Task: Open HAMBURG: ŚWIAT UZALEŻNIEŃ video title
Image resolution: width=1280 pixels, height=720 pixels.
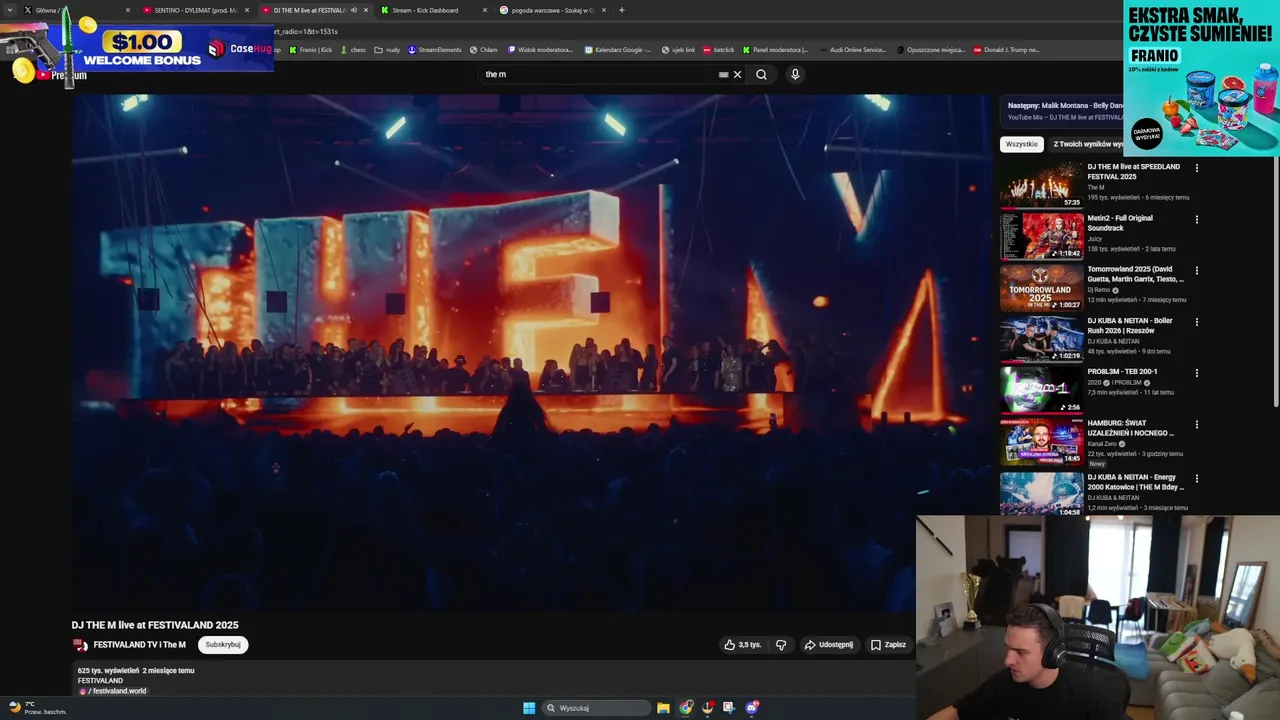Action: 1131,428
